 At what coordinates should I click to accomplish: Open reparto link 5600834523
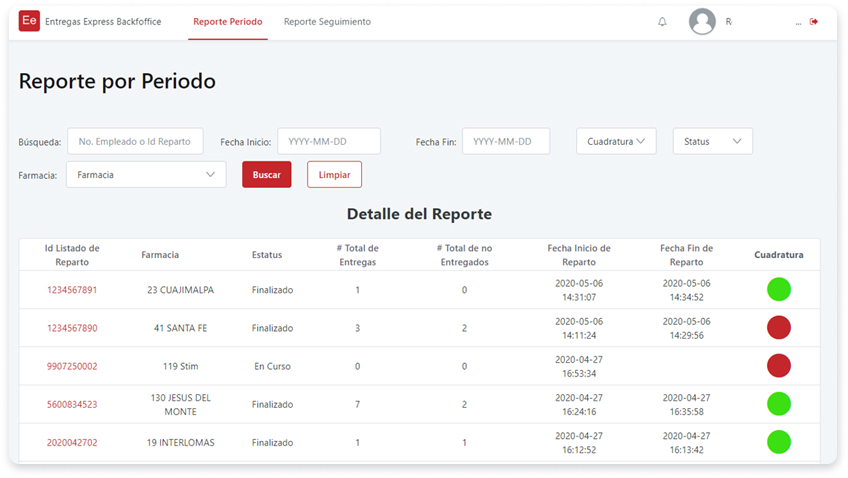(72, 404)
